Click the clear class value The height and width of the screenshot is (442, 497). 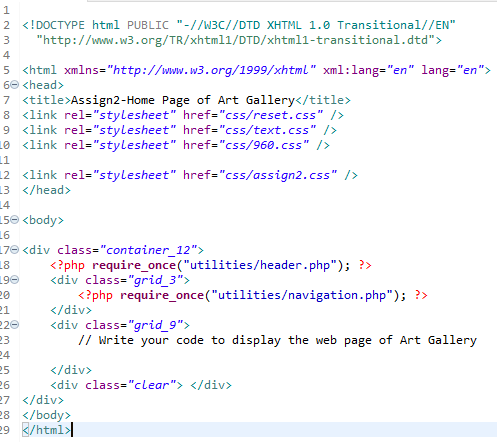coord(152,385)
